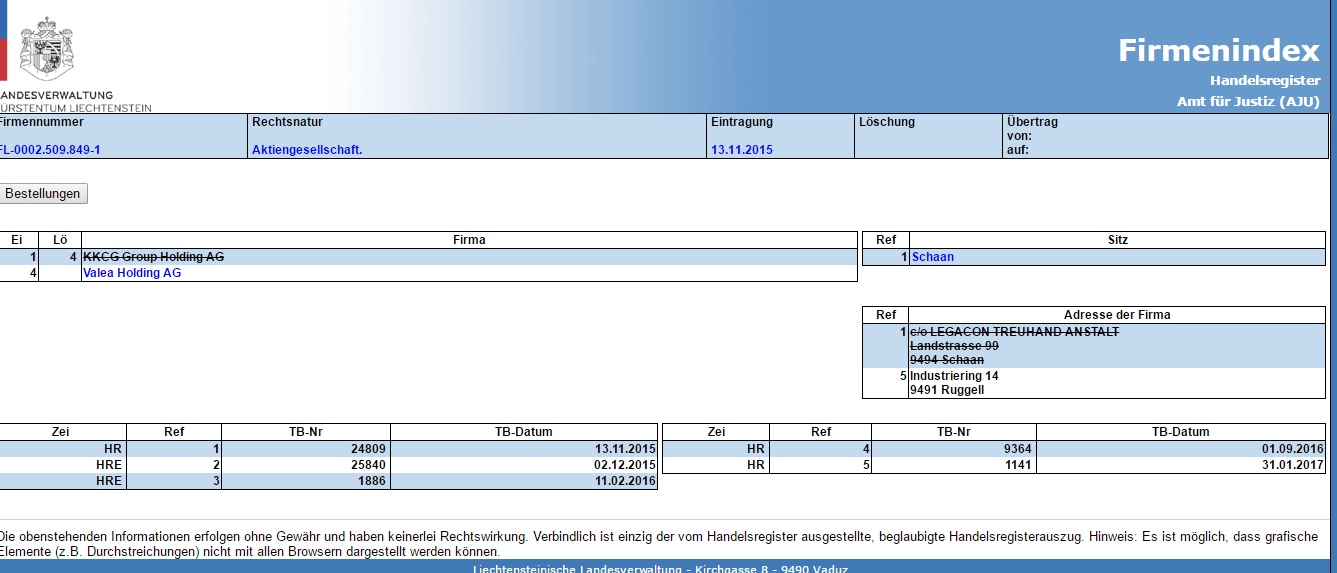Image resolution: width=1337 pixels, height=573 pixels.
Task: Click TB-Datum 01.09.2016 cell
Action: [1181, 450]
